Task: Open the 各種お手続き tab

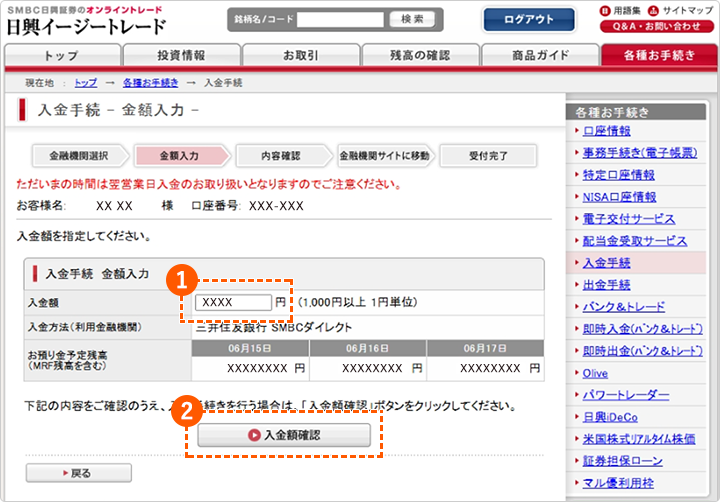Action: 659,56
